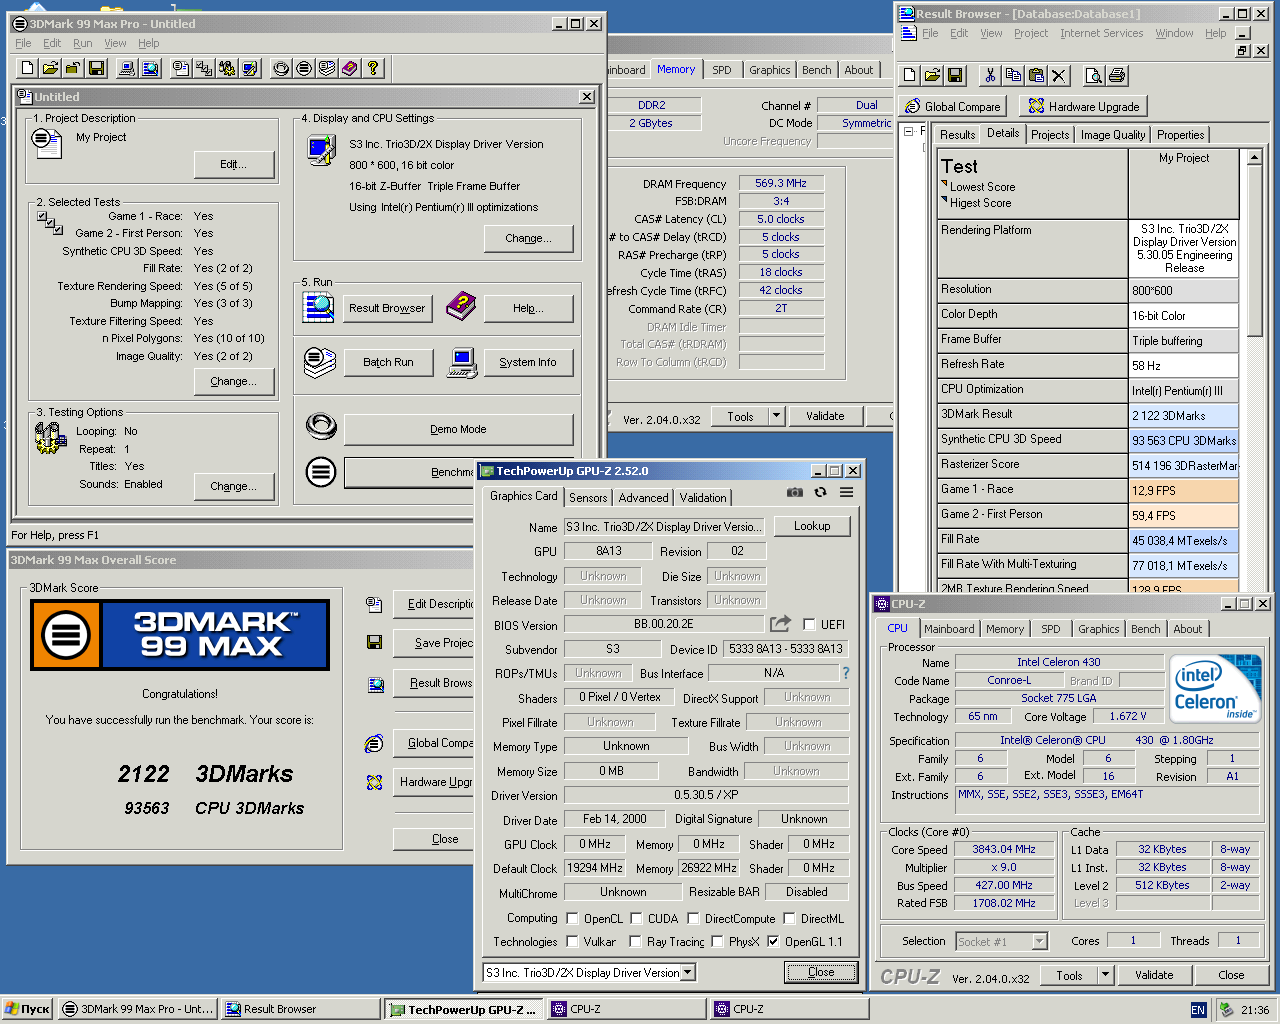The image size is (1280, 1024).
Task: Toggle the PhysX checkbox
Action: coord(716,941)
